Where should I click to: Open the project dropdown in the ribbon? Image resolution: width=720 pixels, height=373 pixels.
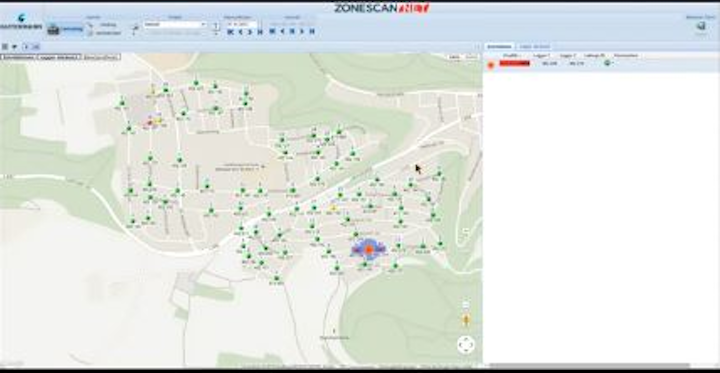pos(175,24)
